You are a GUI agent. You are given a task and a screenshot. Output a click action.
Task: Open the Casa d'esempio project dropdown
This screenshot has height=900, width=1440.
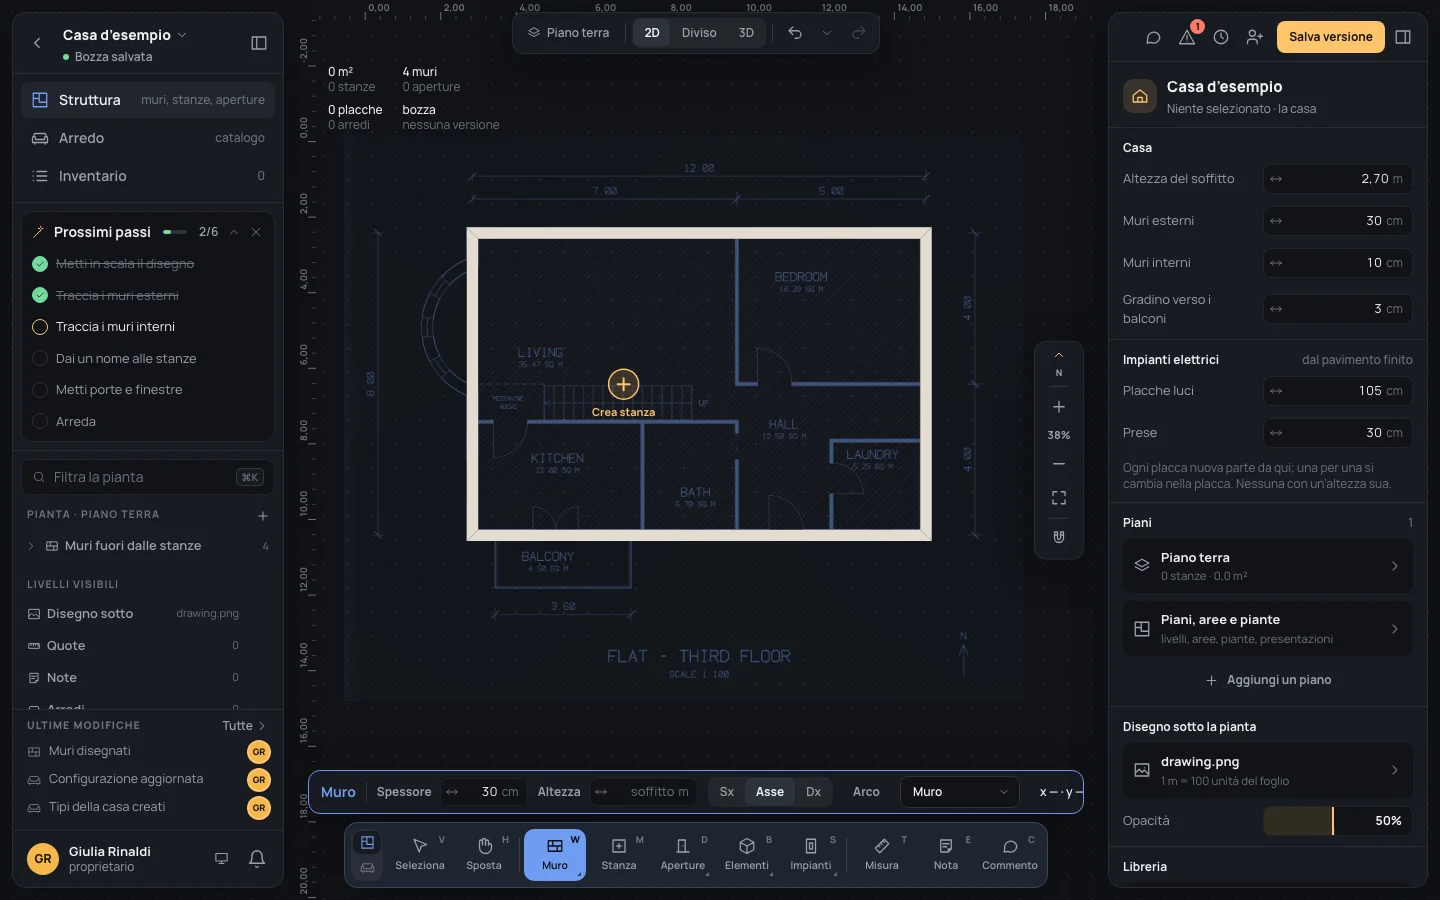pyautogui.click(x=125, y=35)
